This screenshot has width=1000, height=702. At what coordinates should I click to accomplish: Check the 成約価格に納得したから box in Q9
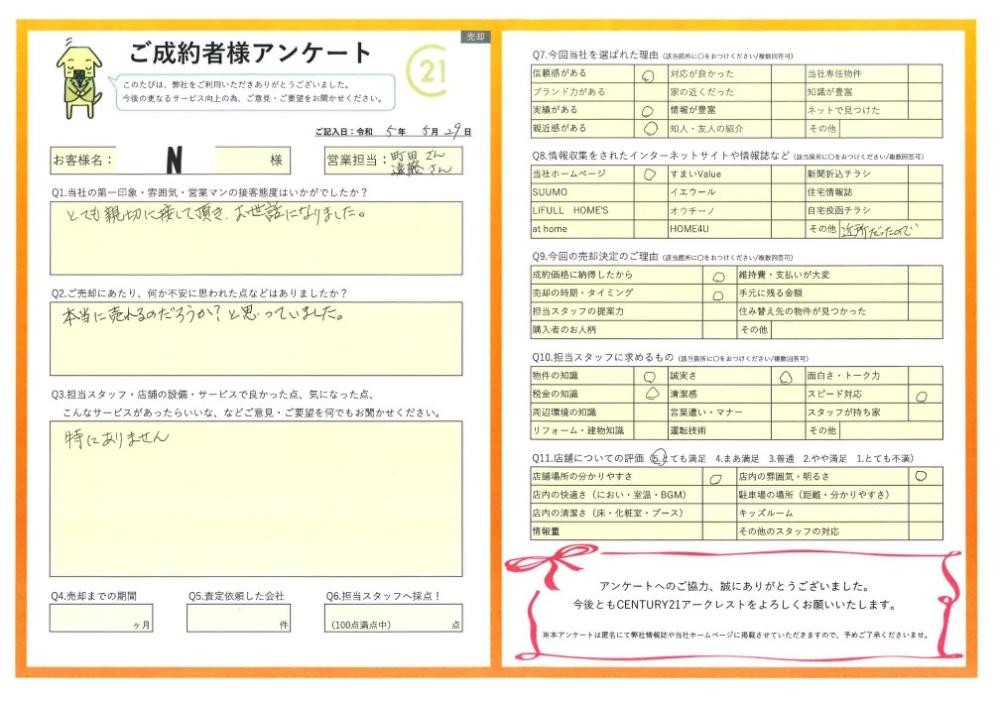click(x=718, y=274)
